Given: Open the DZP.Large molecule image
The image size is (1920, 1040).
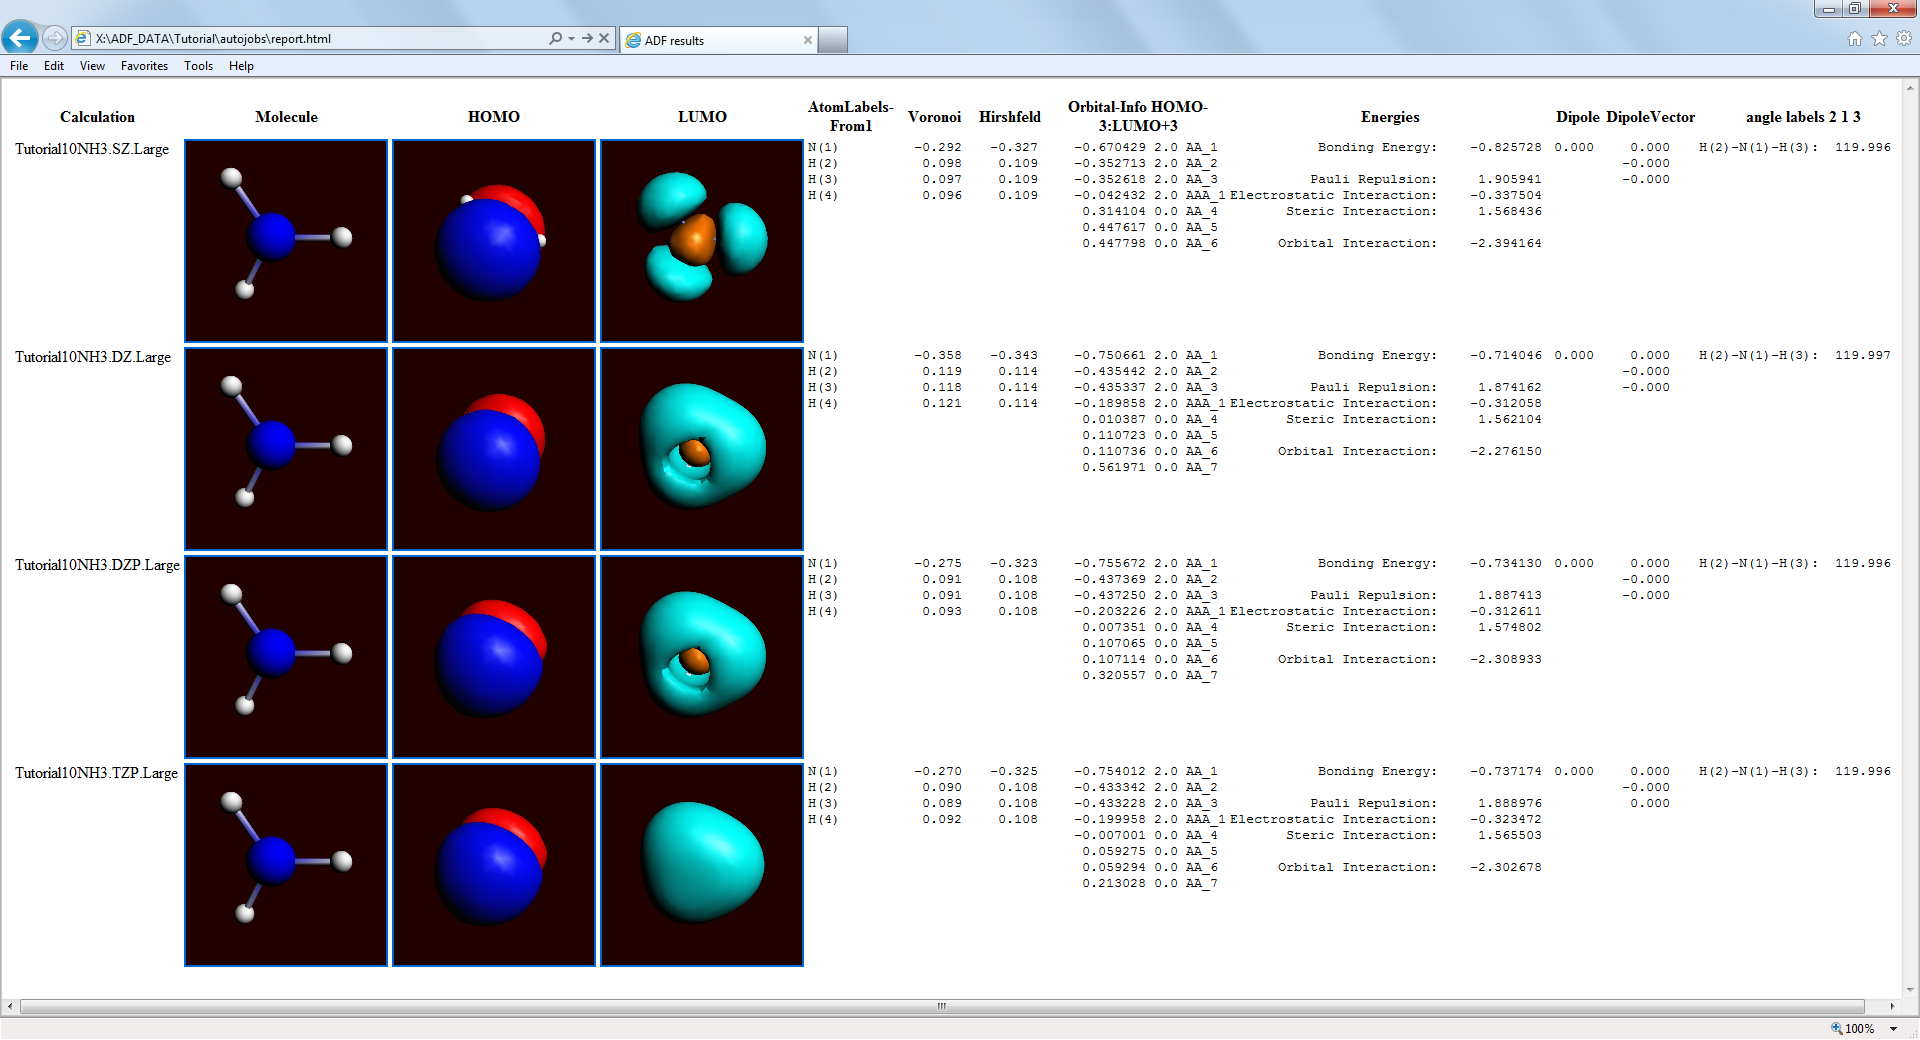Looking at the screenshot, I should point(286,657).
